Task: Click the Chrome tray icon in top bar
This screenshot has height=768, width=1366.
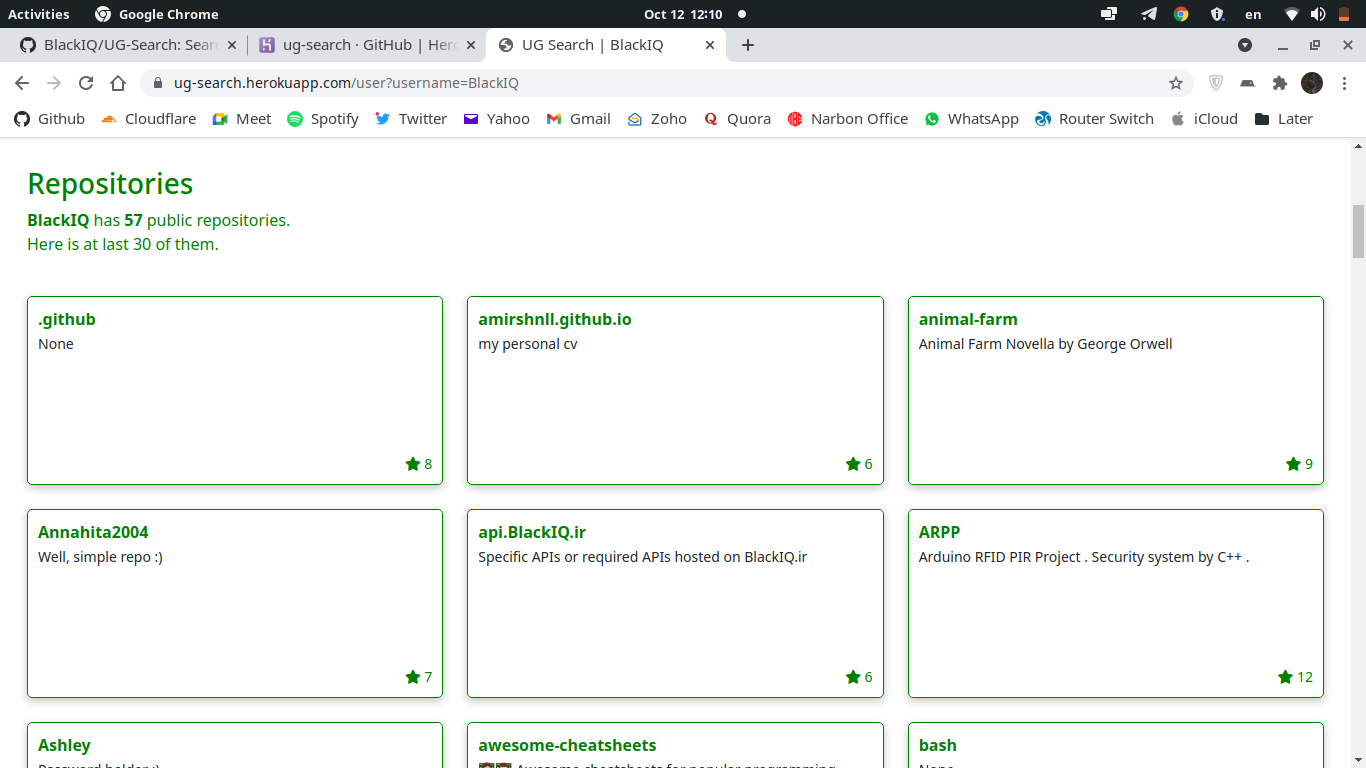Action: click(x=1181, y=14)
